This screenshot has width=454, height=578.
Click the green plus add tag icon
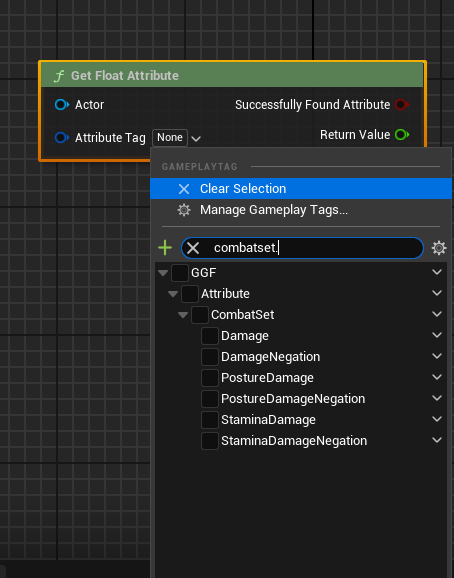click(165, 248)
